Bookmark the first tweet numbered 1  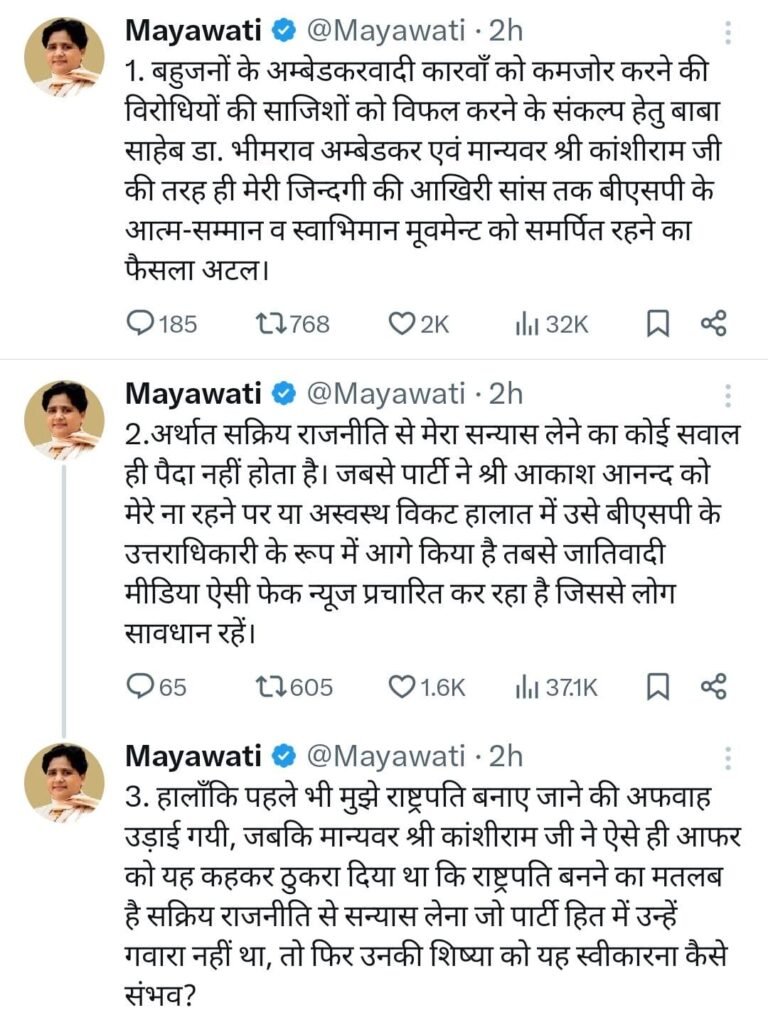(x=657, y=323)
